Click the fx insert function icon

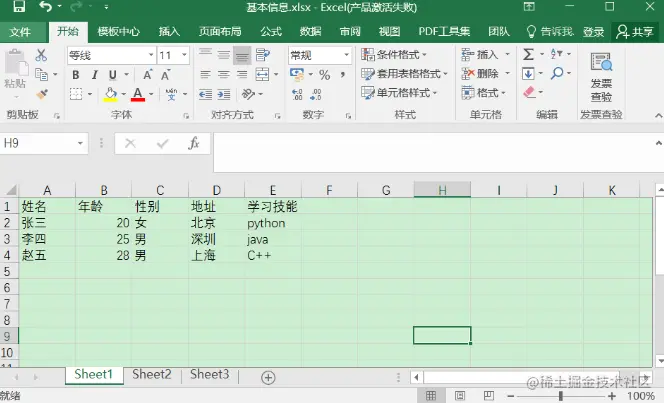point(194,144)
